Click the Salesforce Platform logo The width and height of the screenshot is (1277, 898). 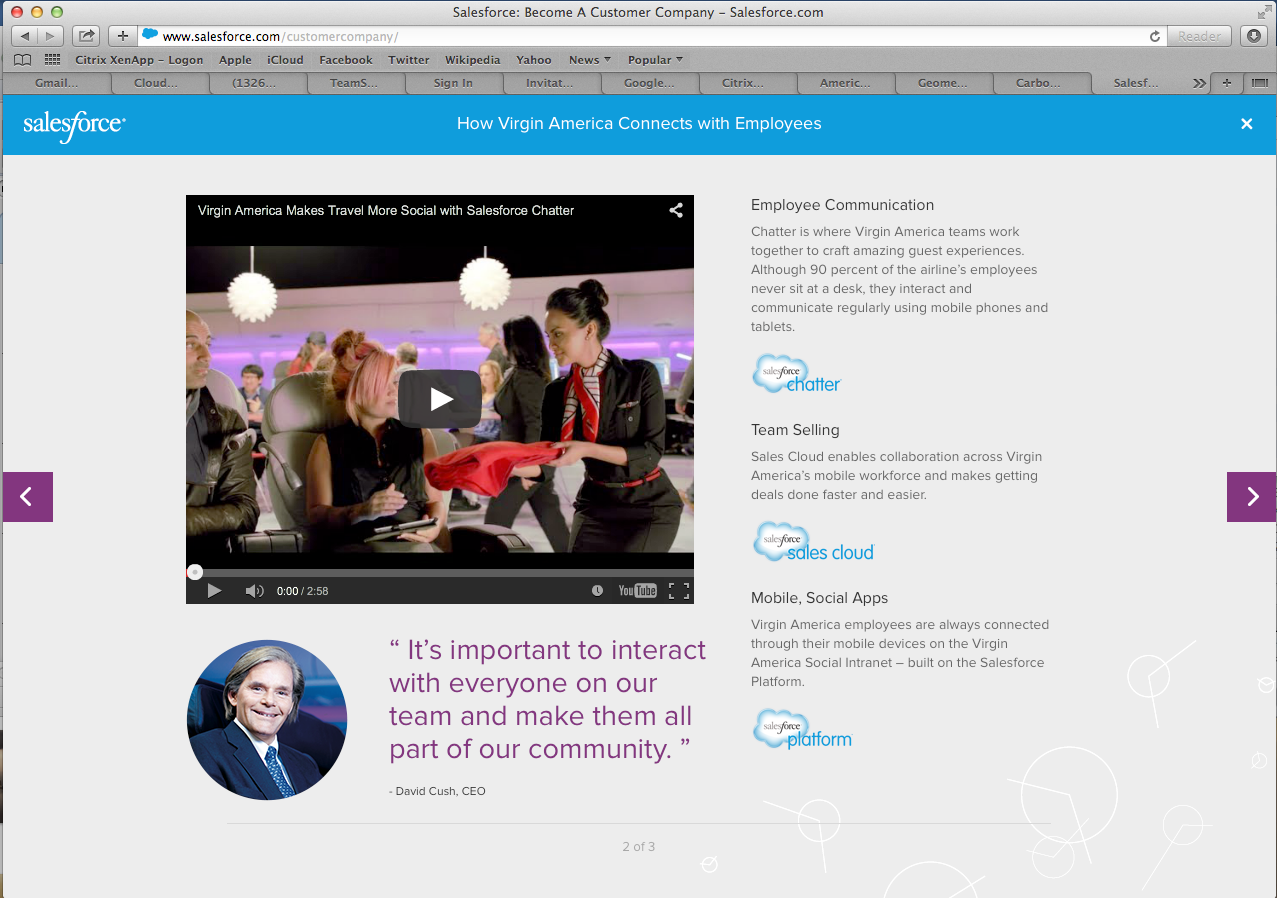[x=802, y=730]
